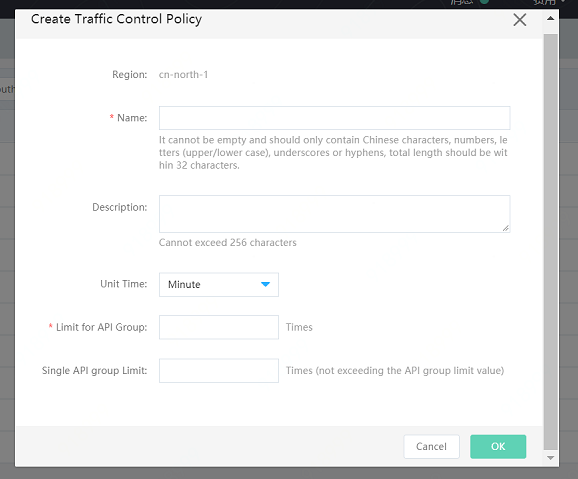
Task: Click the Unit Time label
Action: pyautogui.click(x=123, y=284)
